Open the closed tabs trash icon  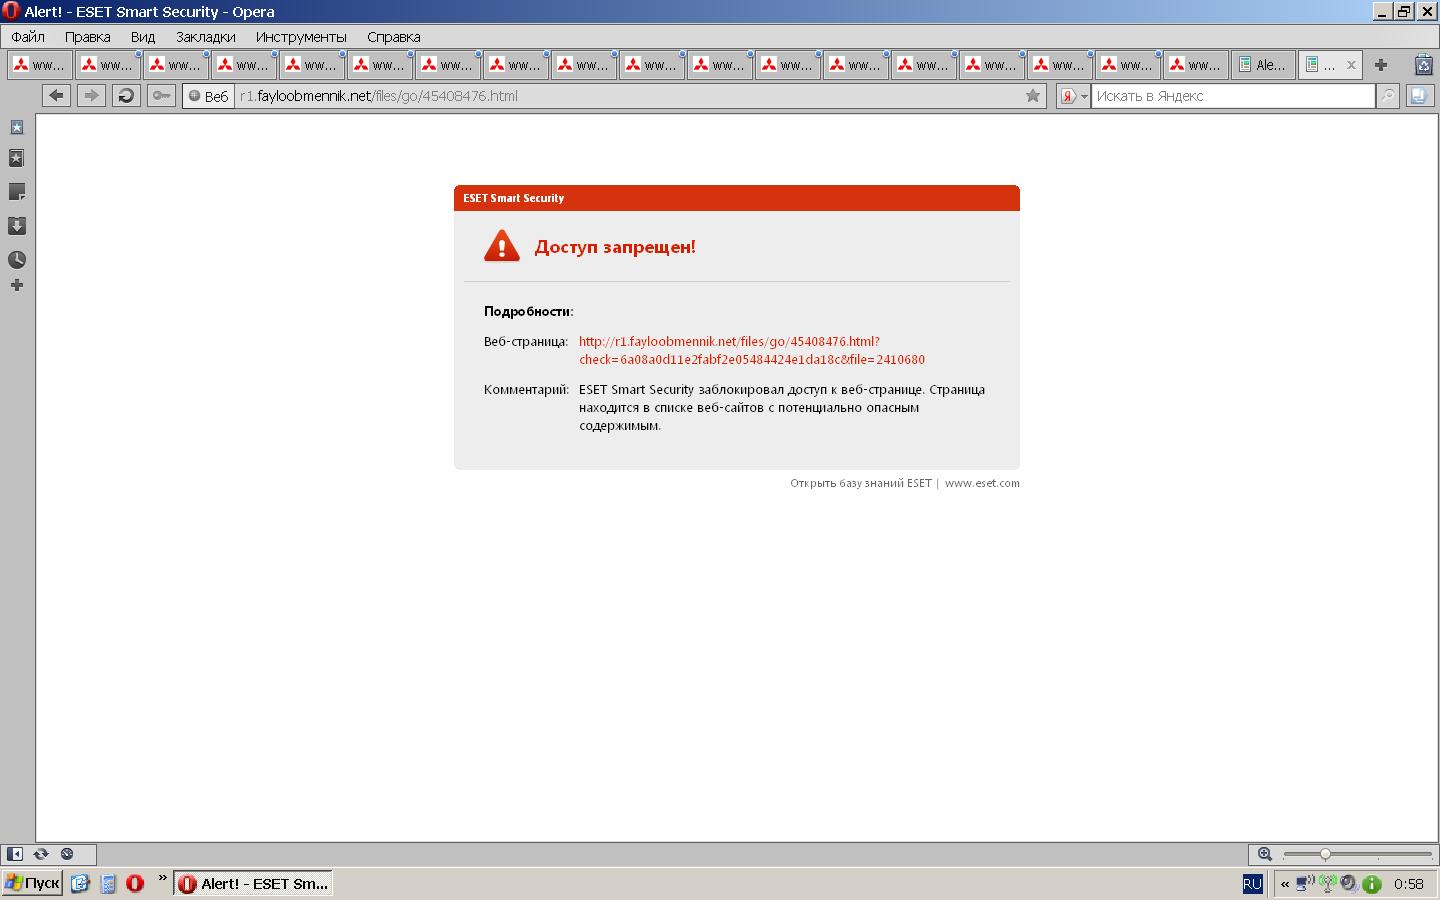(x=1423, y=65)
